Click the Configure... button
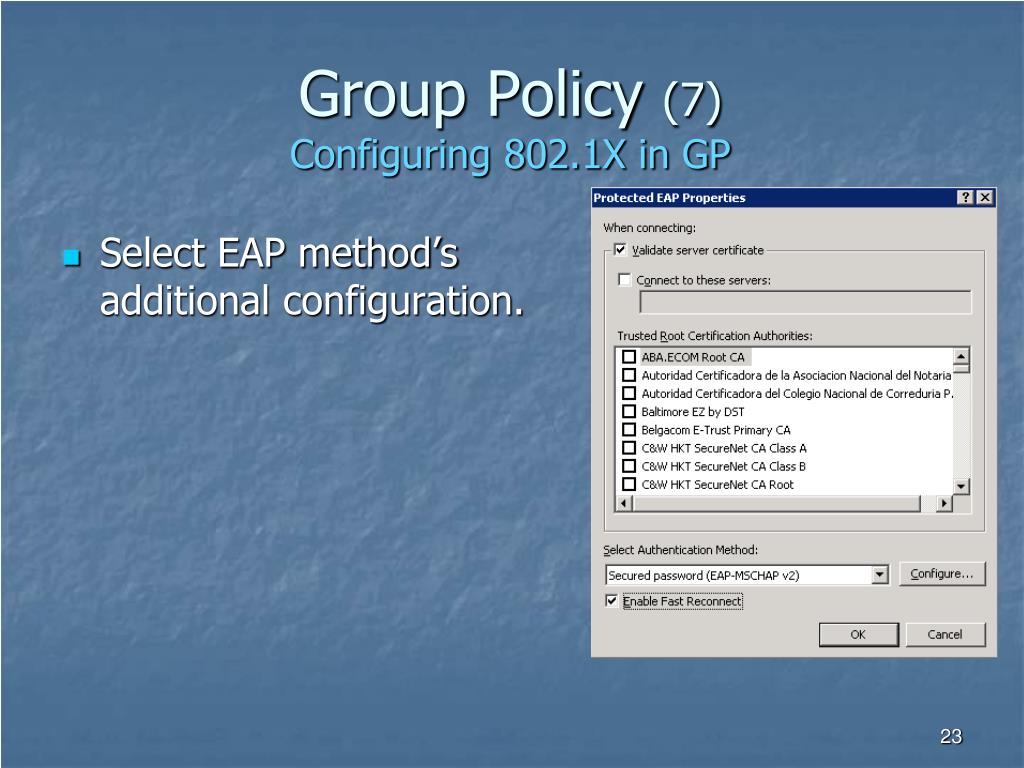 click(942, 573)
